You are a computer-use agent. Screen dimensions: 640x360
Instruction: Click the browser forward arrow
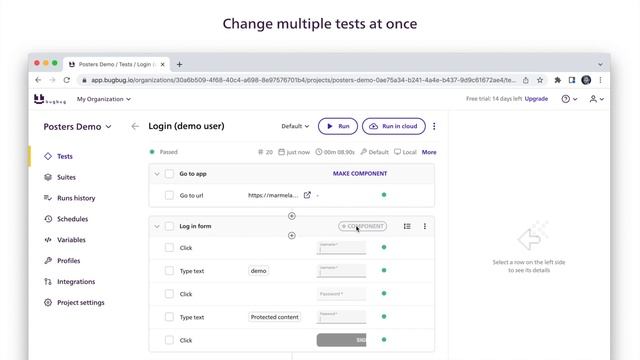pos(52,80)
